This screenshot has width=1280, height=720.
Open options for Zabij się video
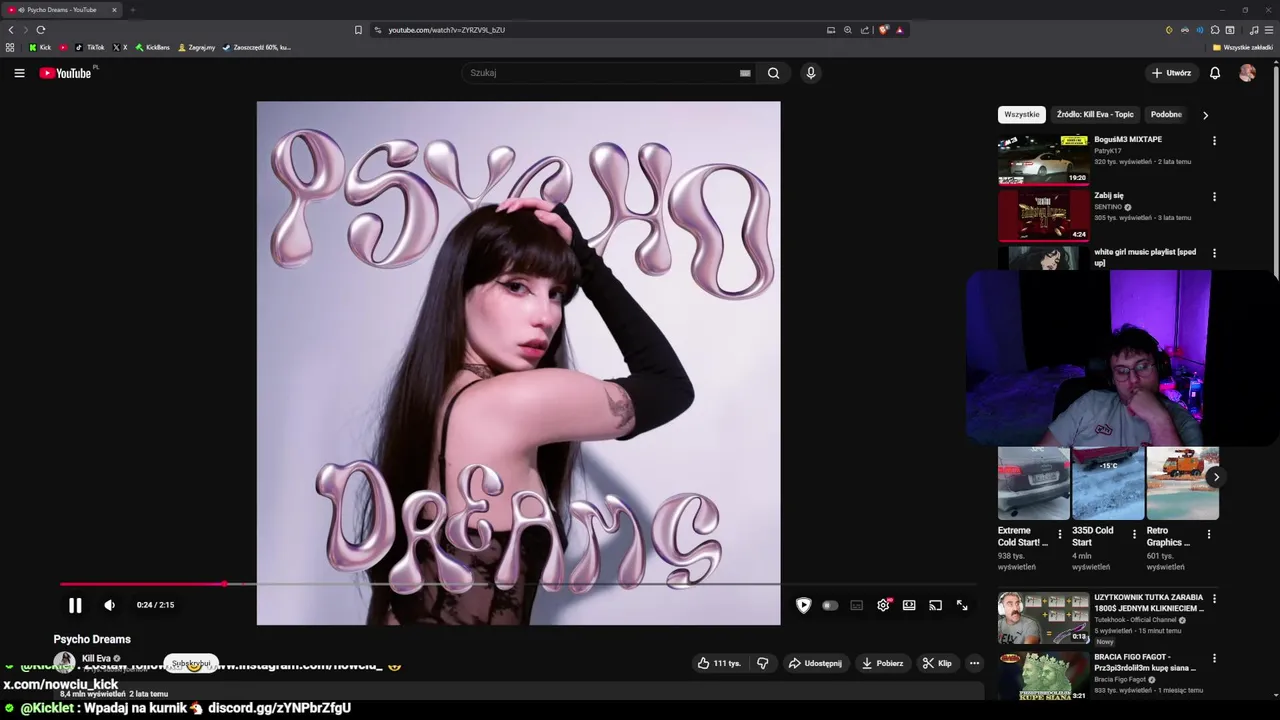pyautogui.click(x=1214, y=197)
